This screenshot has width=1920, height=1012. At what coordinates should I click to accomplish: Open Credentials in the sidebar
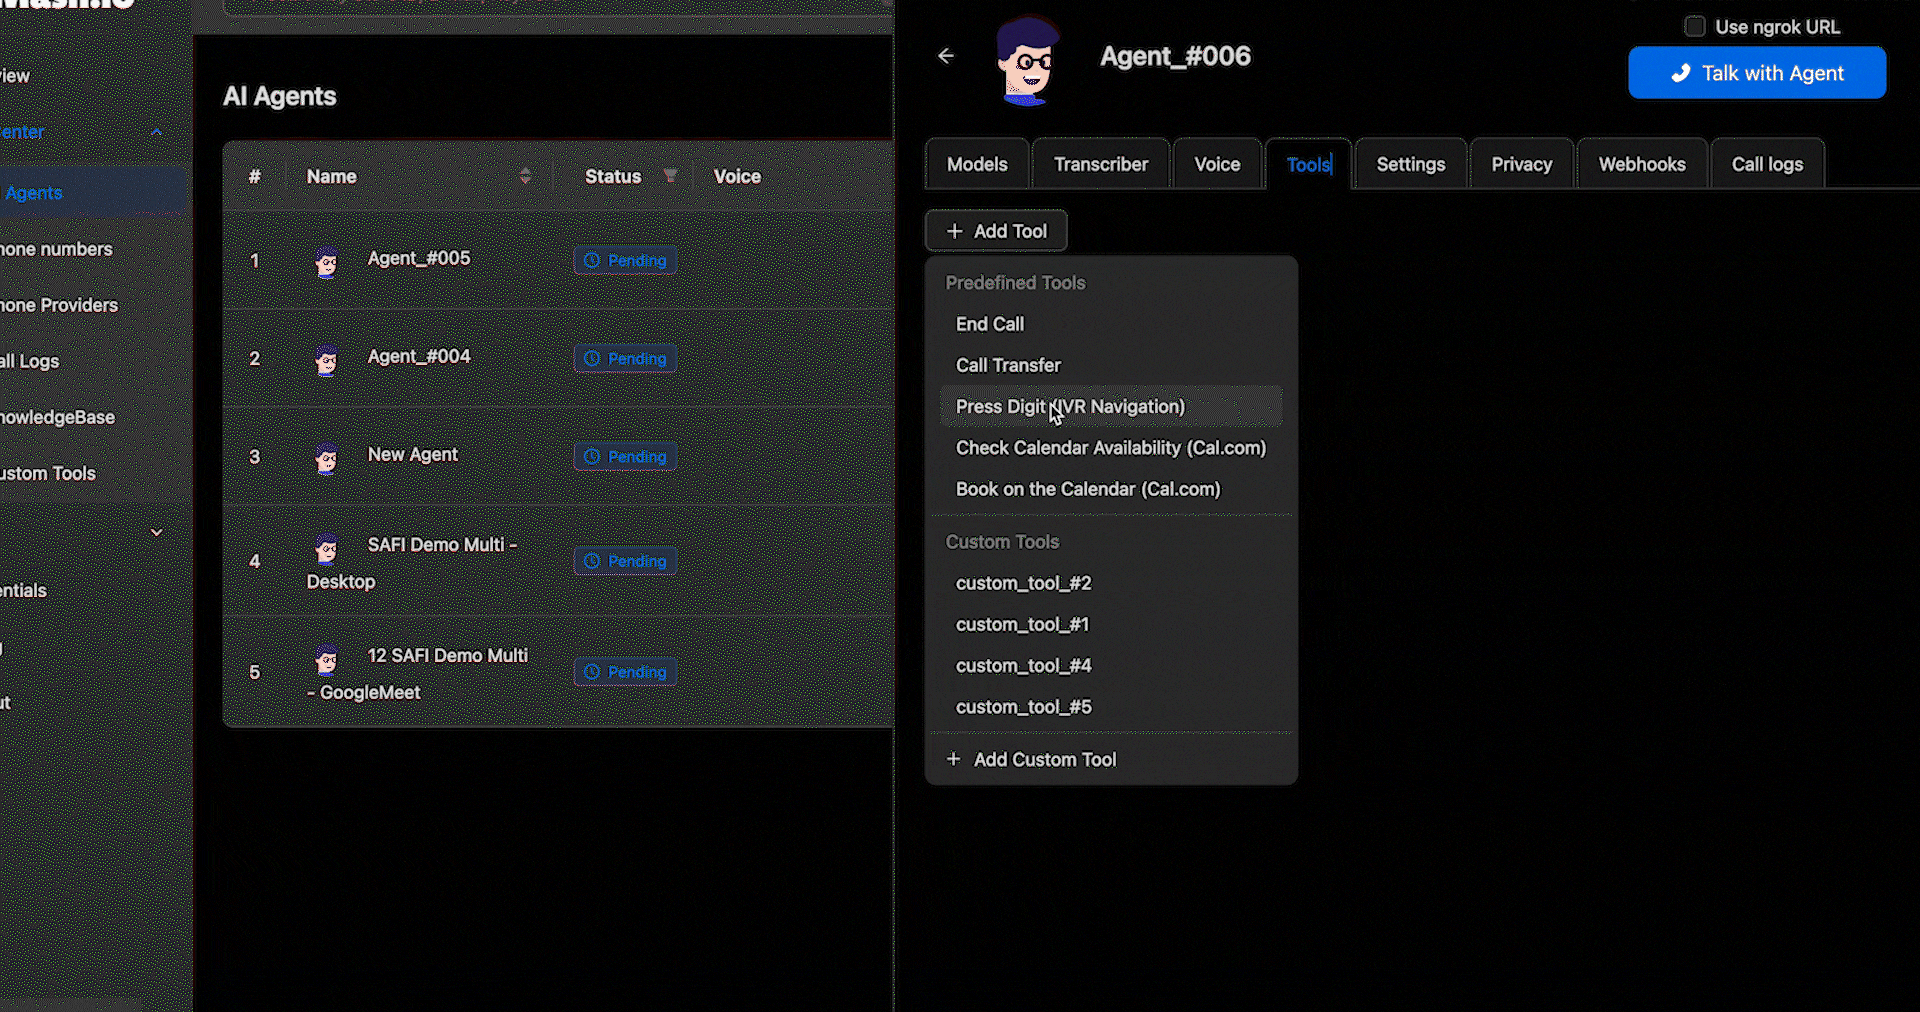[24, 590]
